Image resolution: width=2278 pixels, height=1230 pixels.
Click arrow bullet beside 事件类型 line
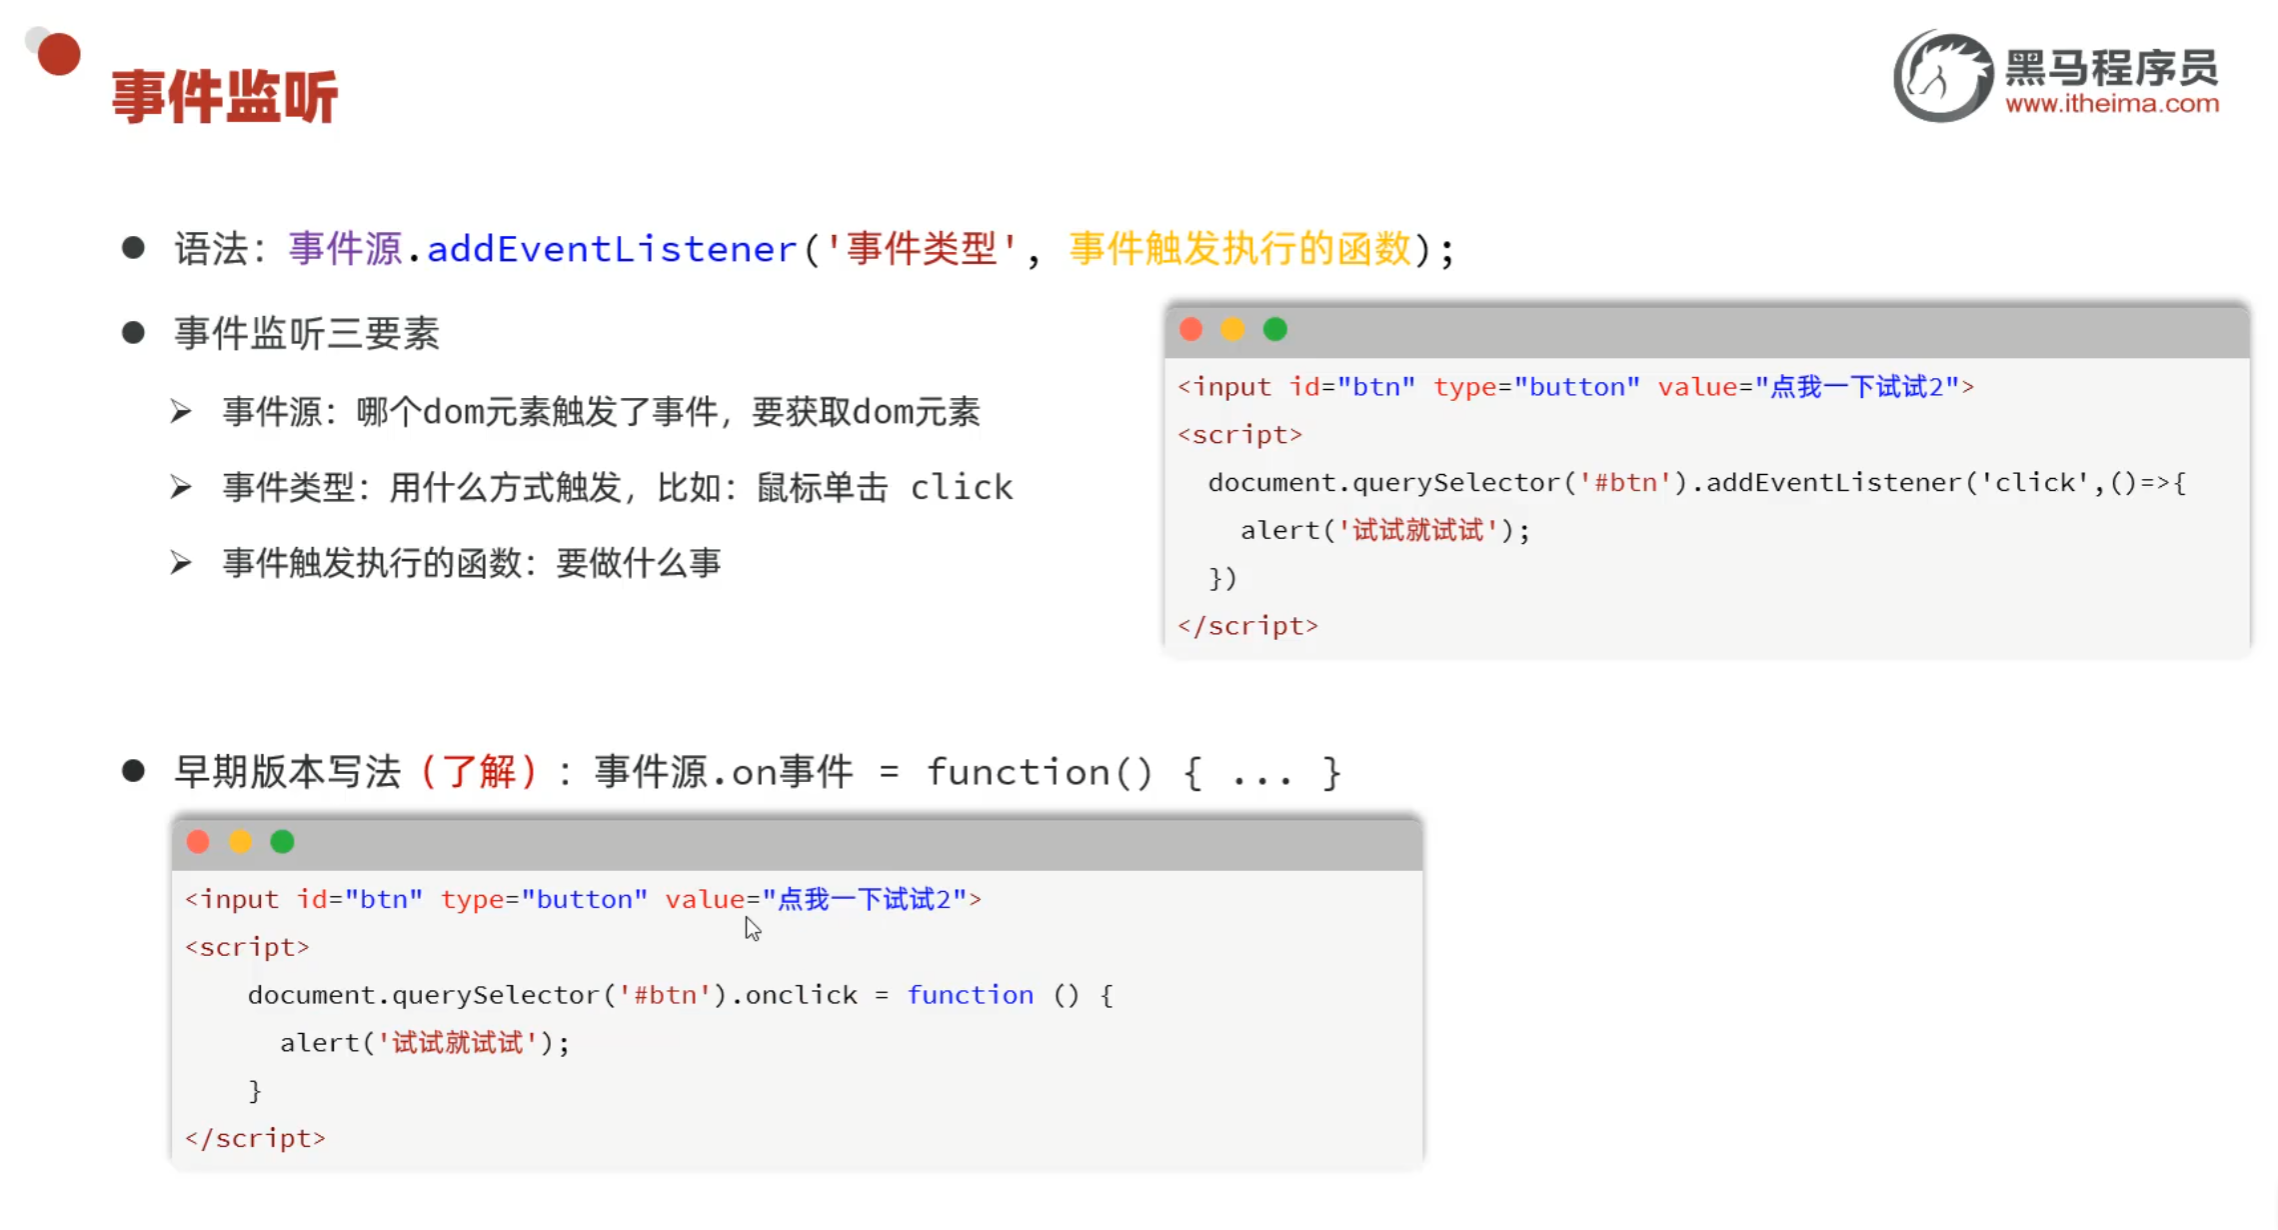click(x=181, y=487)
